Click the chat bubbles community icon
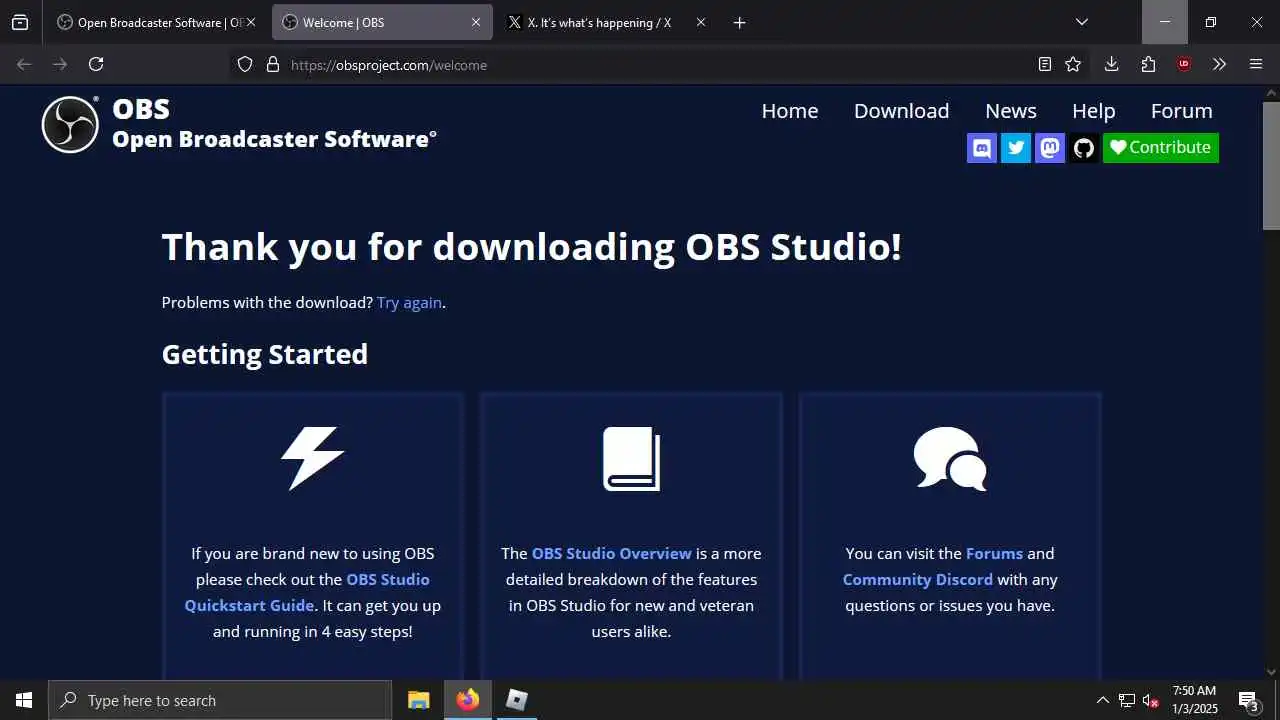1280x720 pixels. [950, 458]
